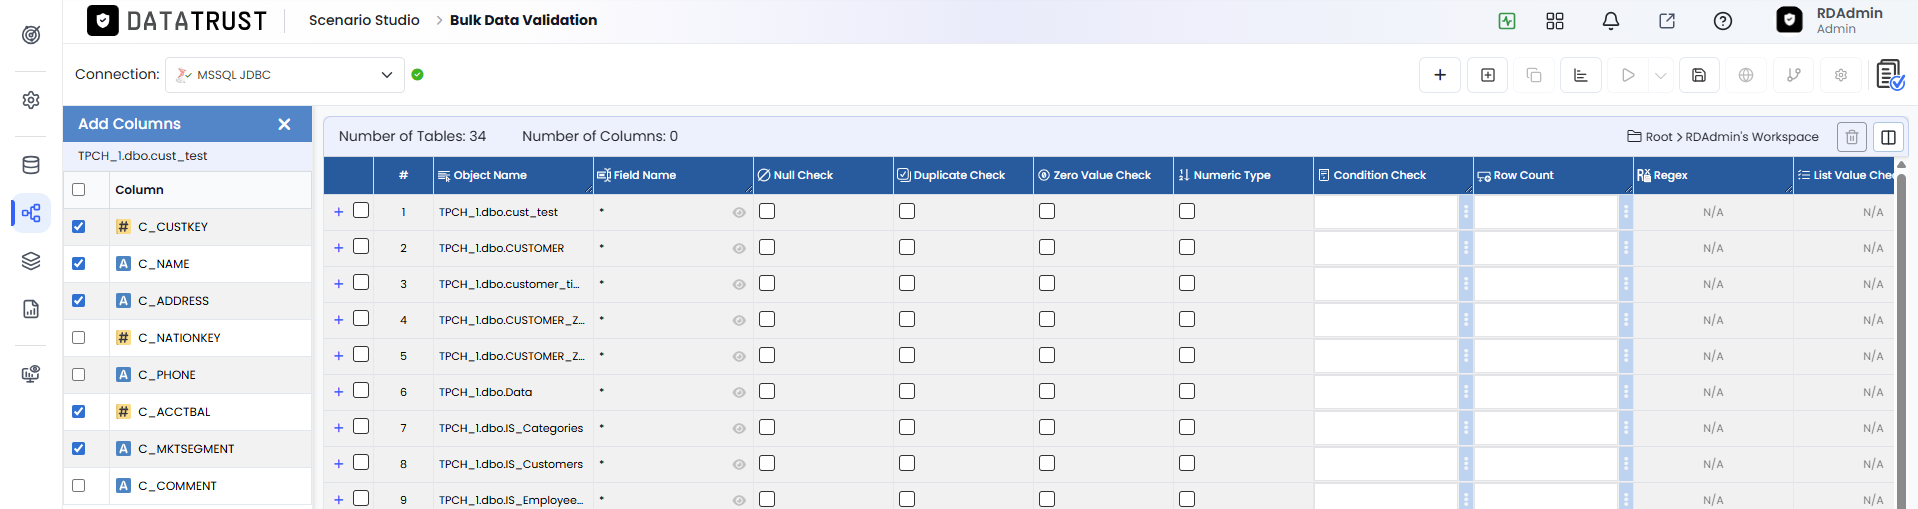This screenshot has height=509, width=1918.
Task: Expand row 1 TPCH_1.dbo.cust_test with plus
Action: 339,212
